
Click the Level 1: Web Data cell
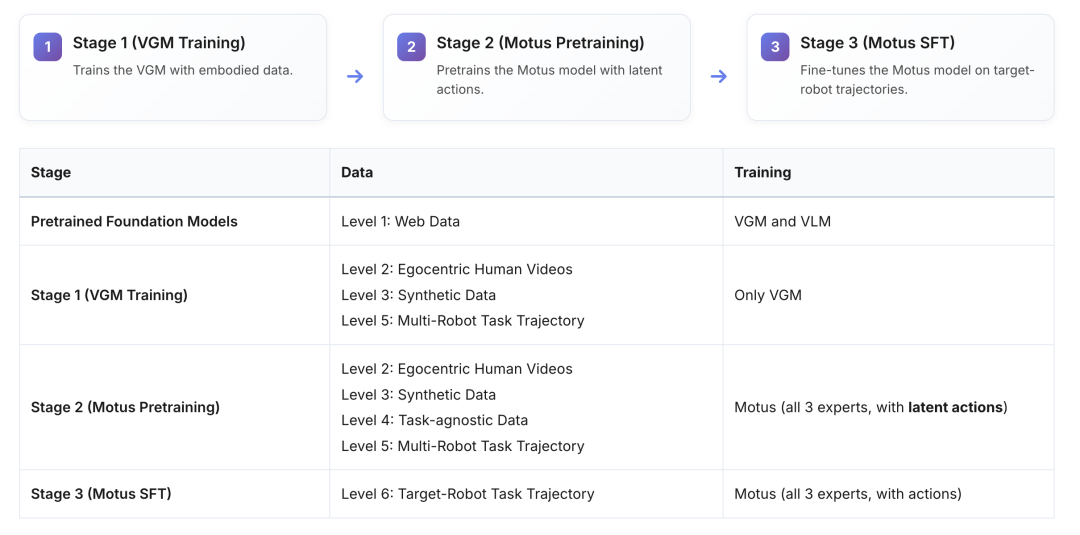[400, 221]
